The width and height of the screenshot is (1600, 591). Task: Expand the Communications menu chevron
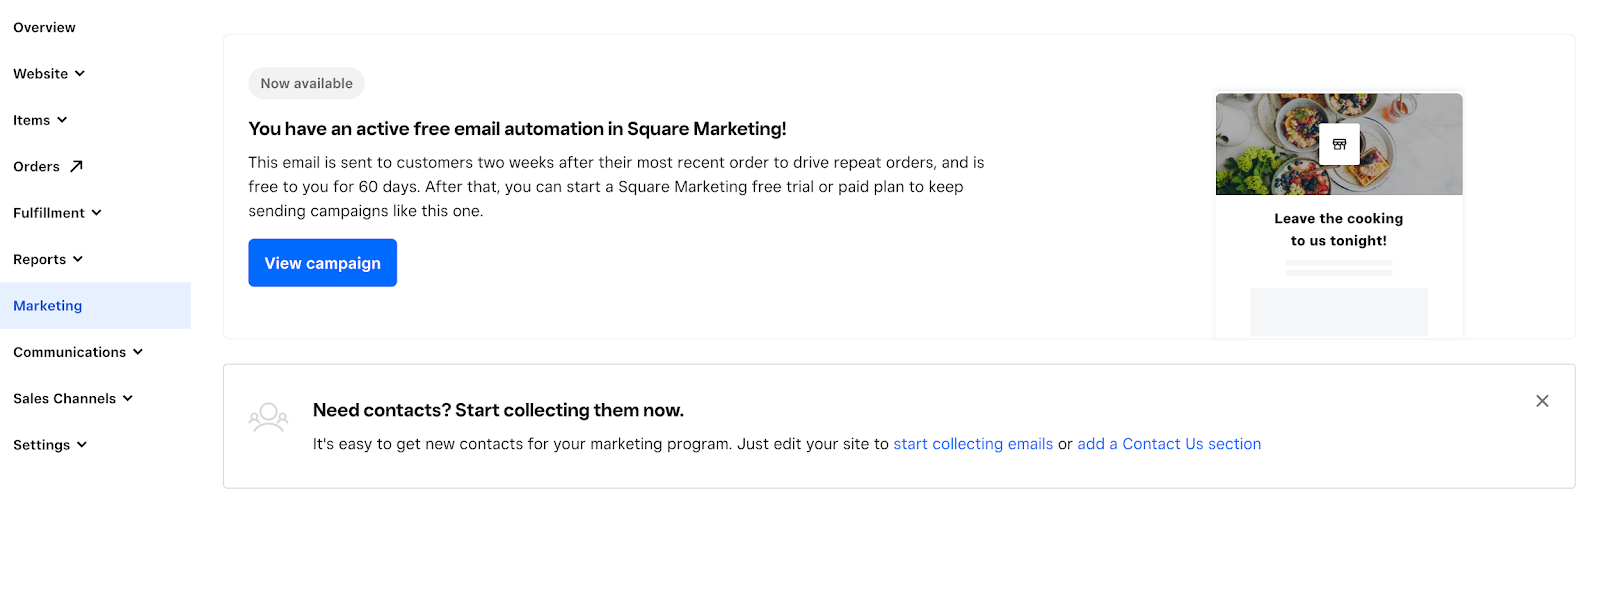pos(138,352)
